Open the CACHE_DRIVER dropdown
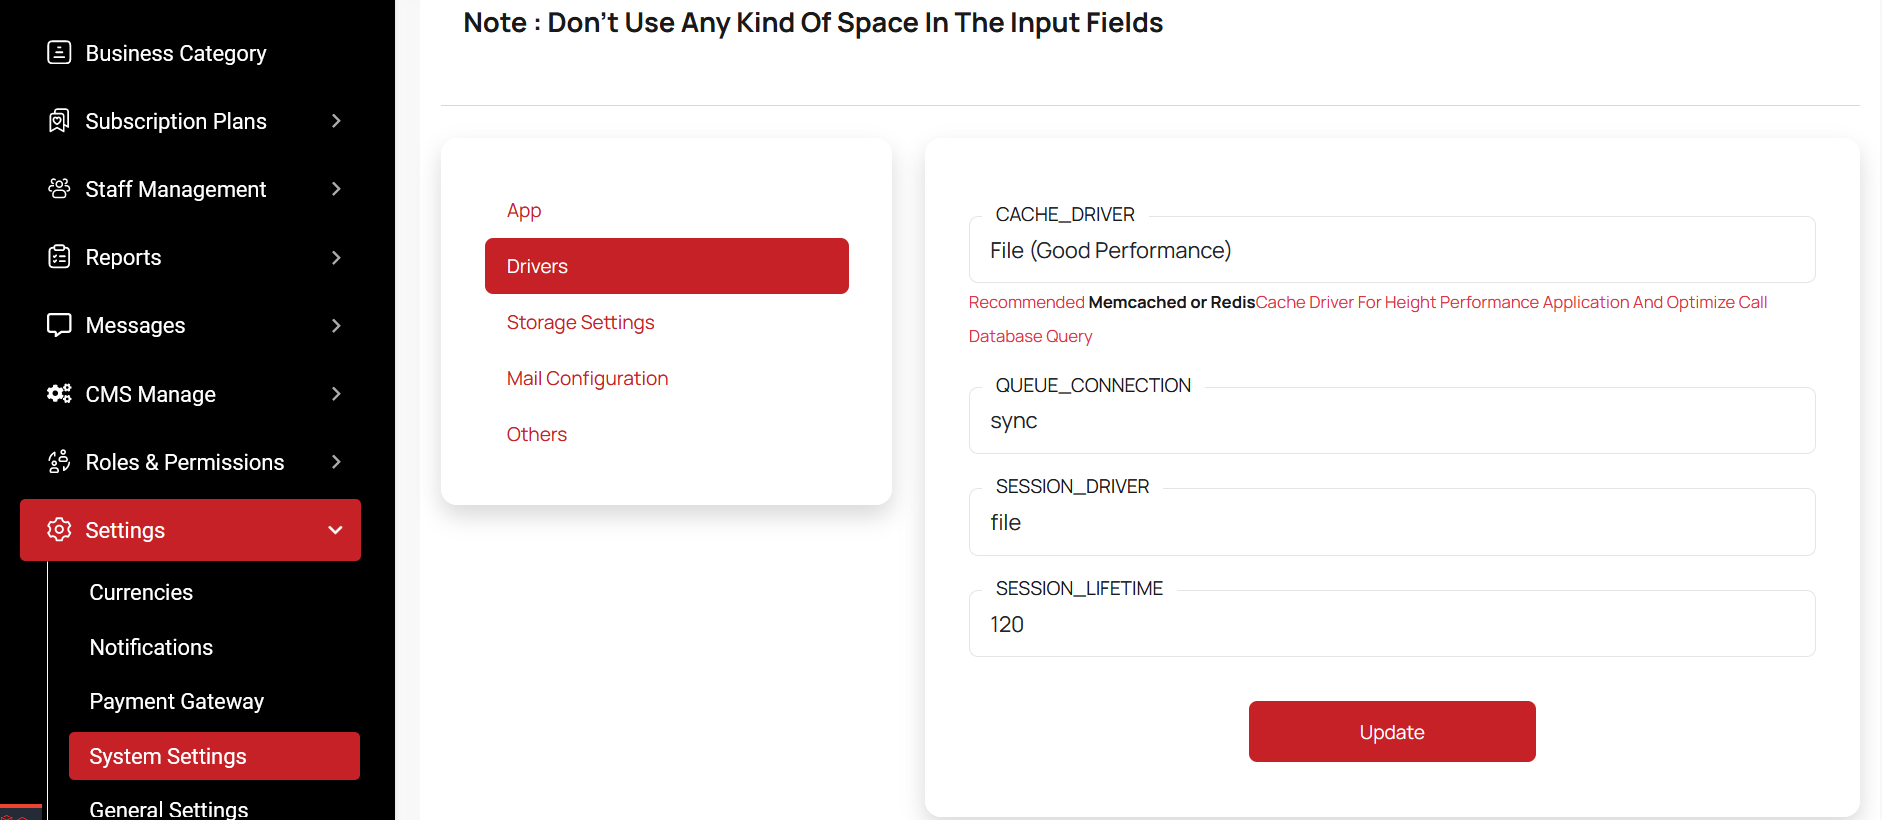The width and height of the screenshot is (1882, 820). click(x=1391, y=250)
